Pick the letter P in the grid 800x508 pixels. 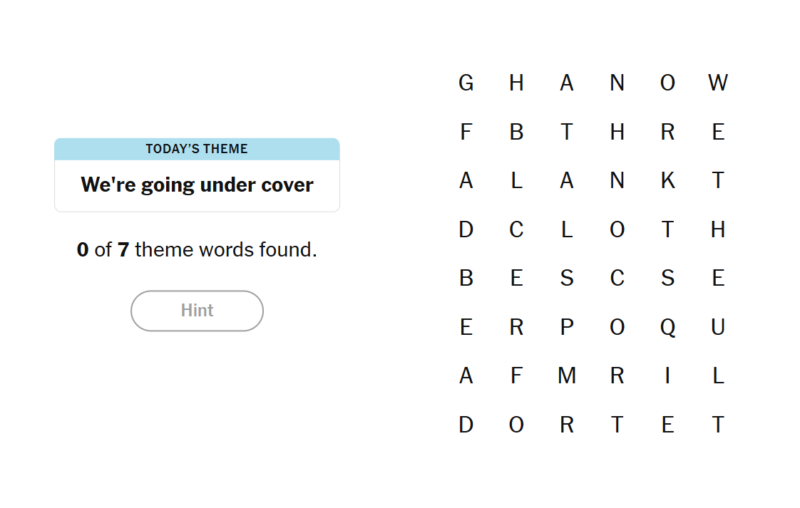pos(567,327)
